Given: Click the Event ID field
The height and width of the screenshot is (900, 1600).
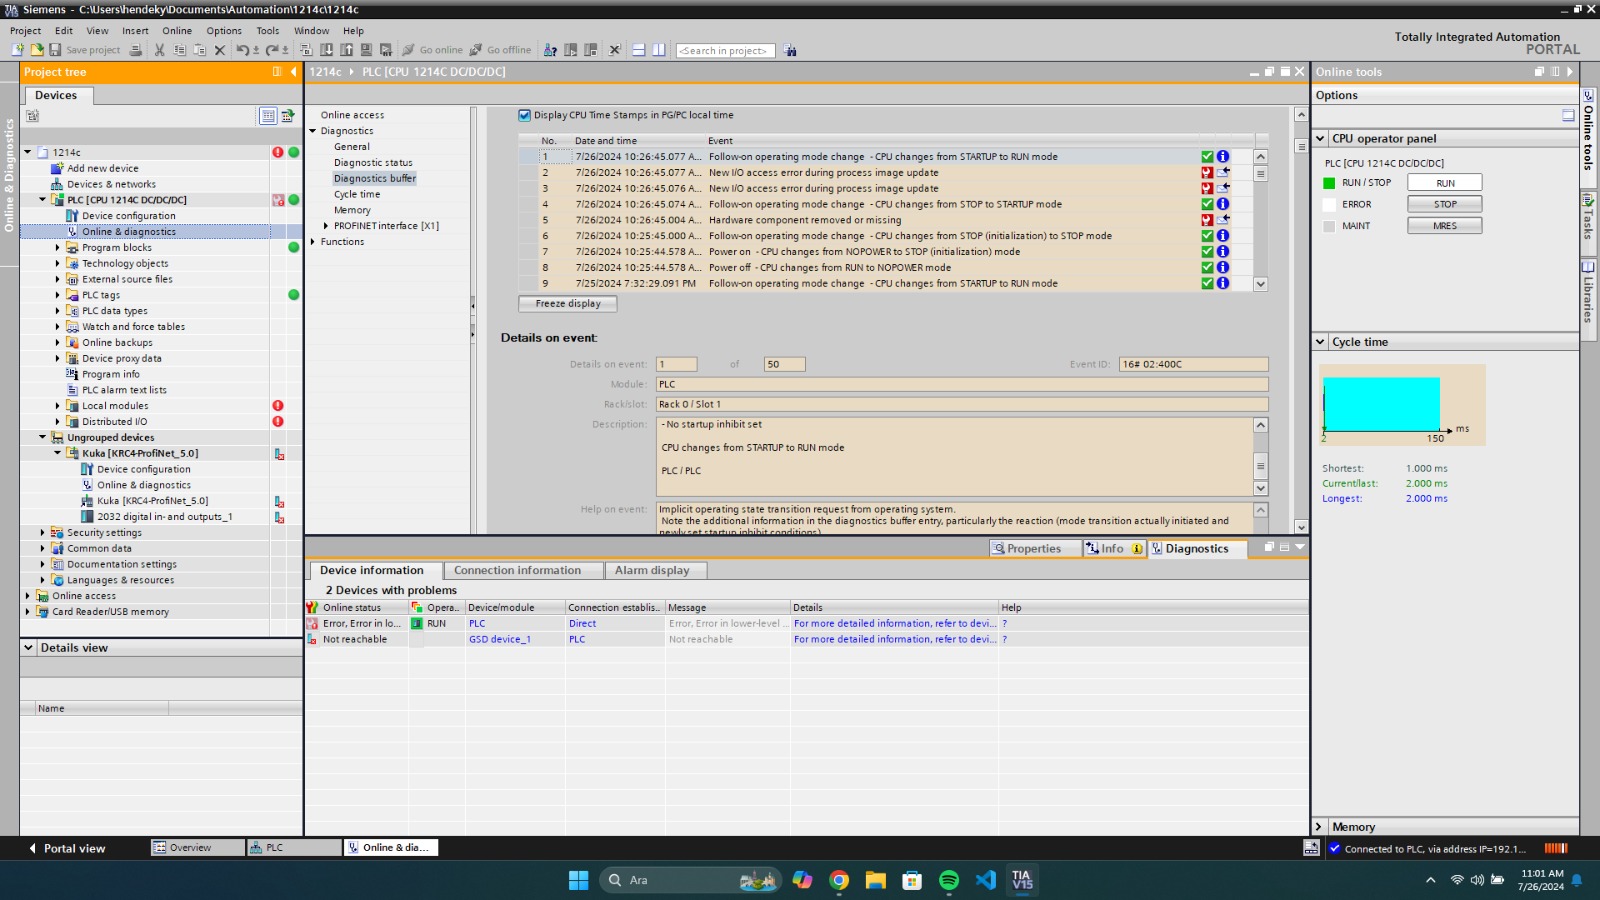Looking at the screenshot, I should 1194,364.
